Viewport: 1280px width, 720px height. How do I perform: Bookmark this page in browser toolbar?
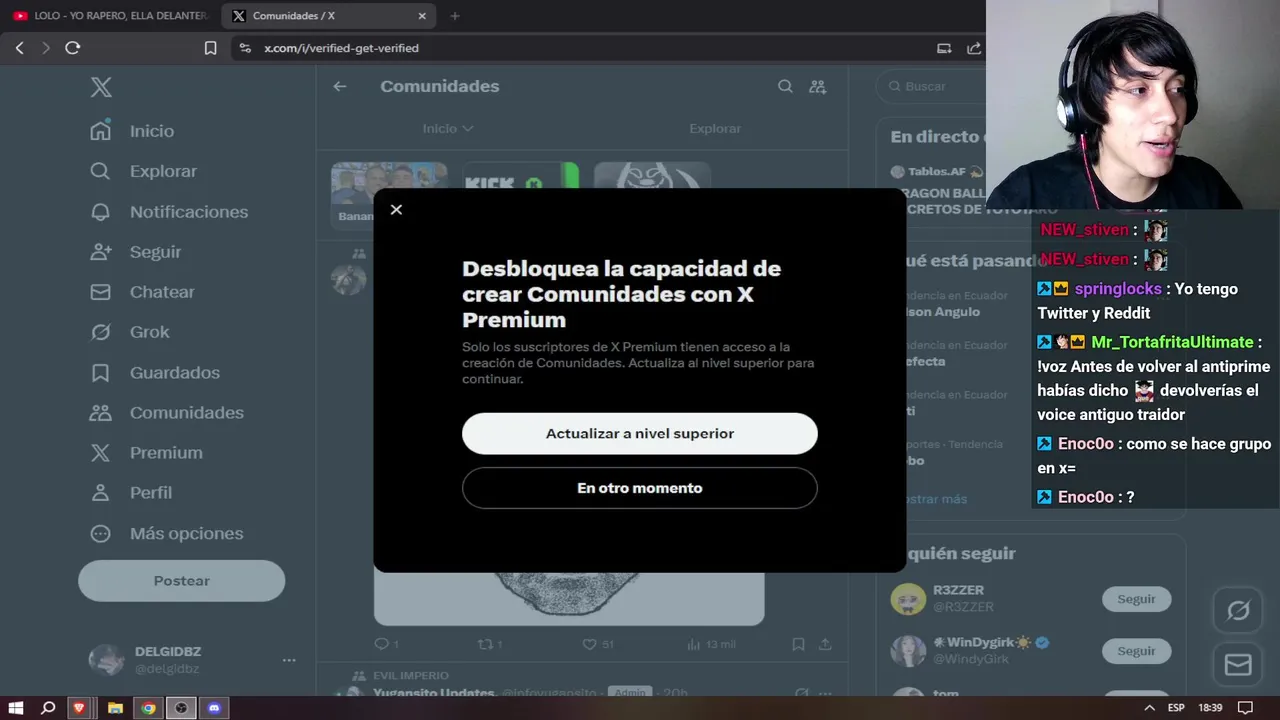pos(210,48)
